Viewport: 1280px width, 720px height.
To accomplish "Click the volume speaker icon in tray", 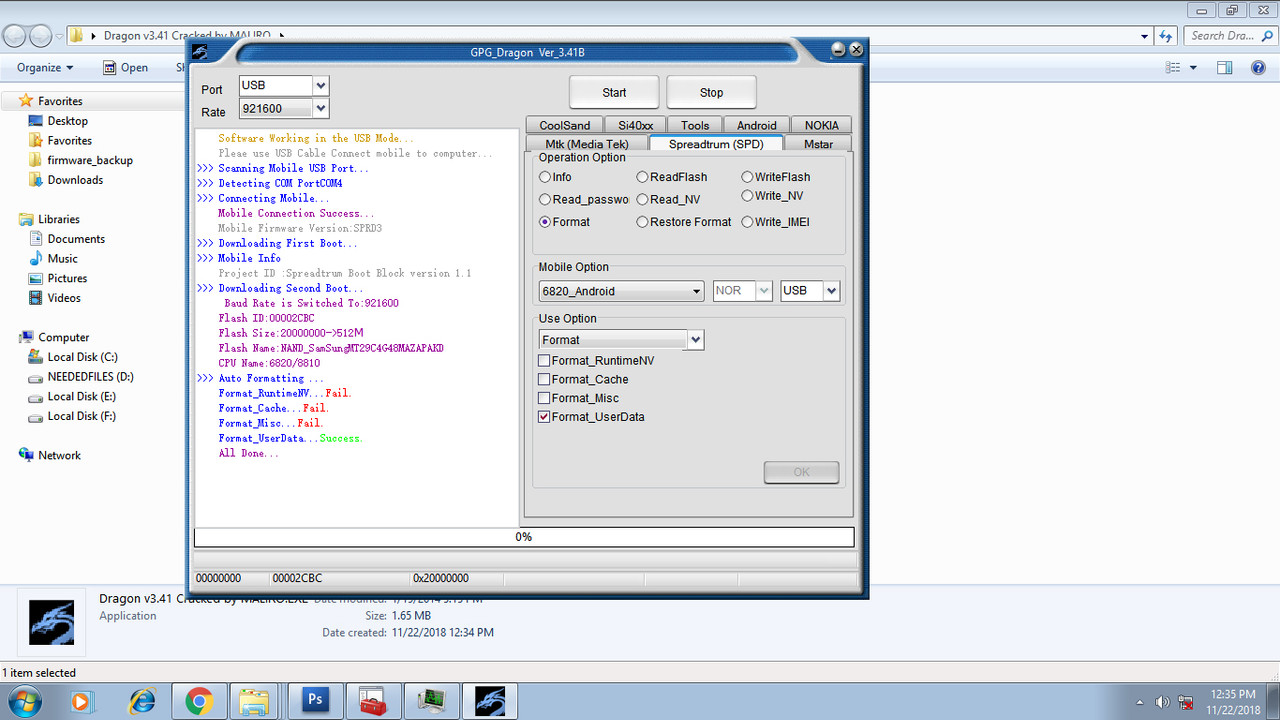I will (x=1162, y=702).
